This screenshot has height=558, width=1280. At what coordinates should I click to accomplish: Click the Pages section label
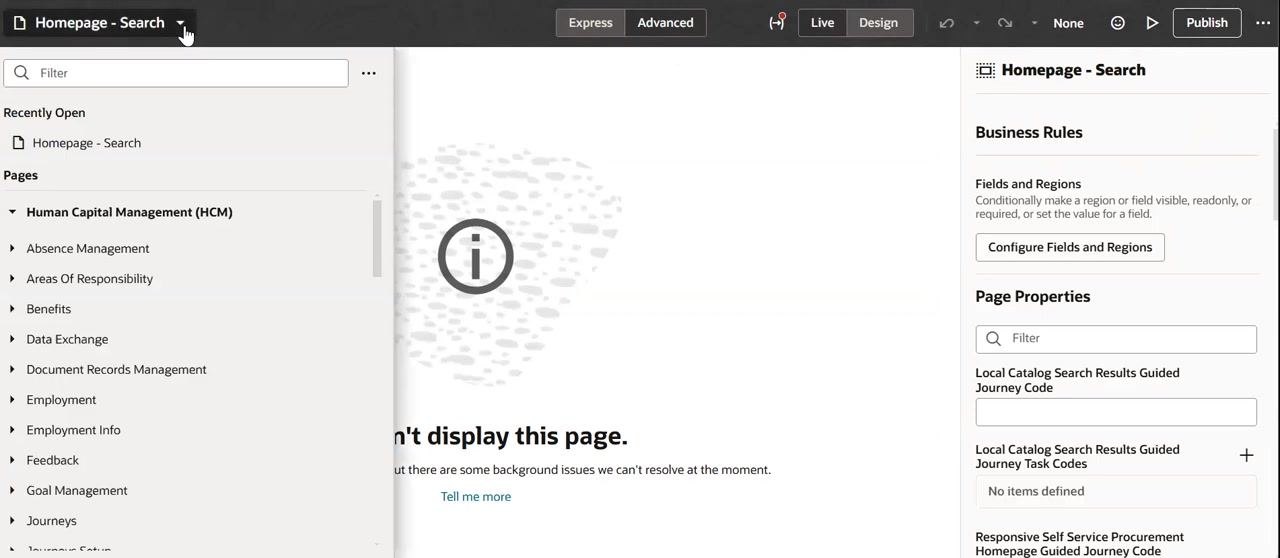pos(21,175)
